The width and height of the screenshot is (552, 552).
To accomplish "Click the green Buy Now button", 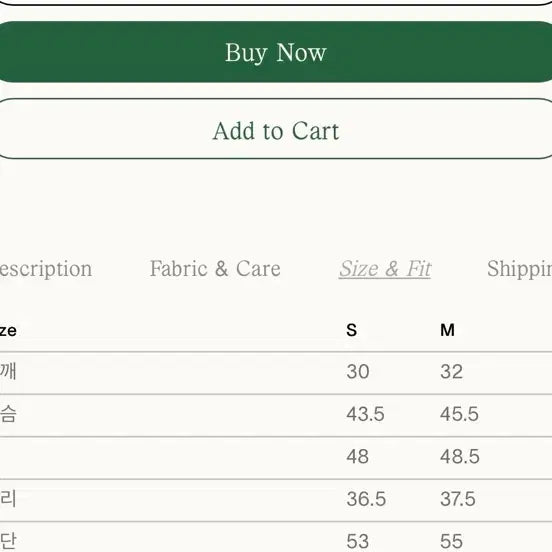I will pos(276,52).
